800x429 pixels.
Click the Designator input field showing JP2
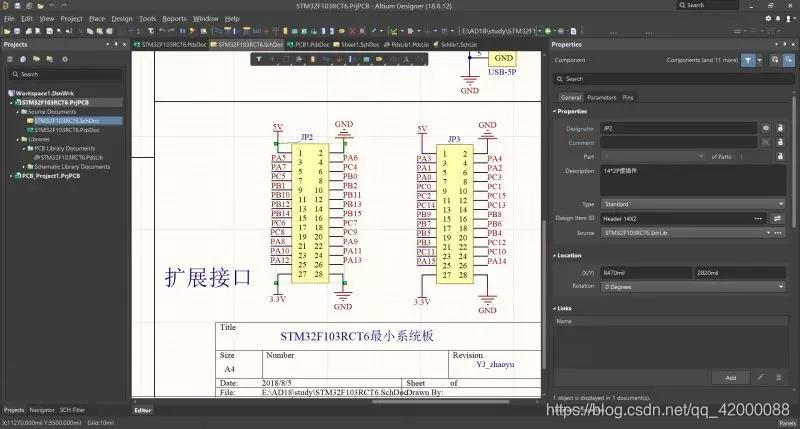point(679,128)
